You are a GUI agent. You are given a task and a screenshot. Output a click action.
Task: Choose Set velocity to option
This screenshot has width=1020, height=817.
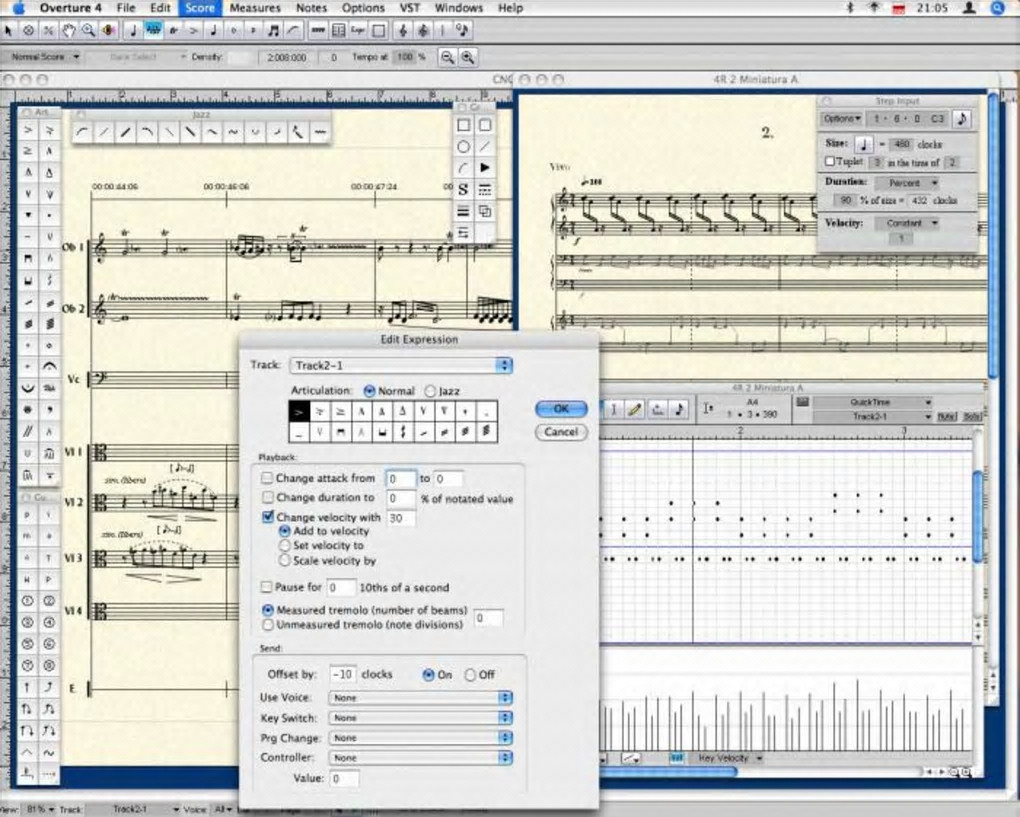pos(284,546)
